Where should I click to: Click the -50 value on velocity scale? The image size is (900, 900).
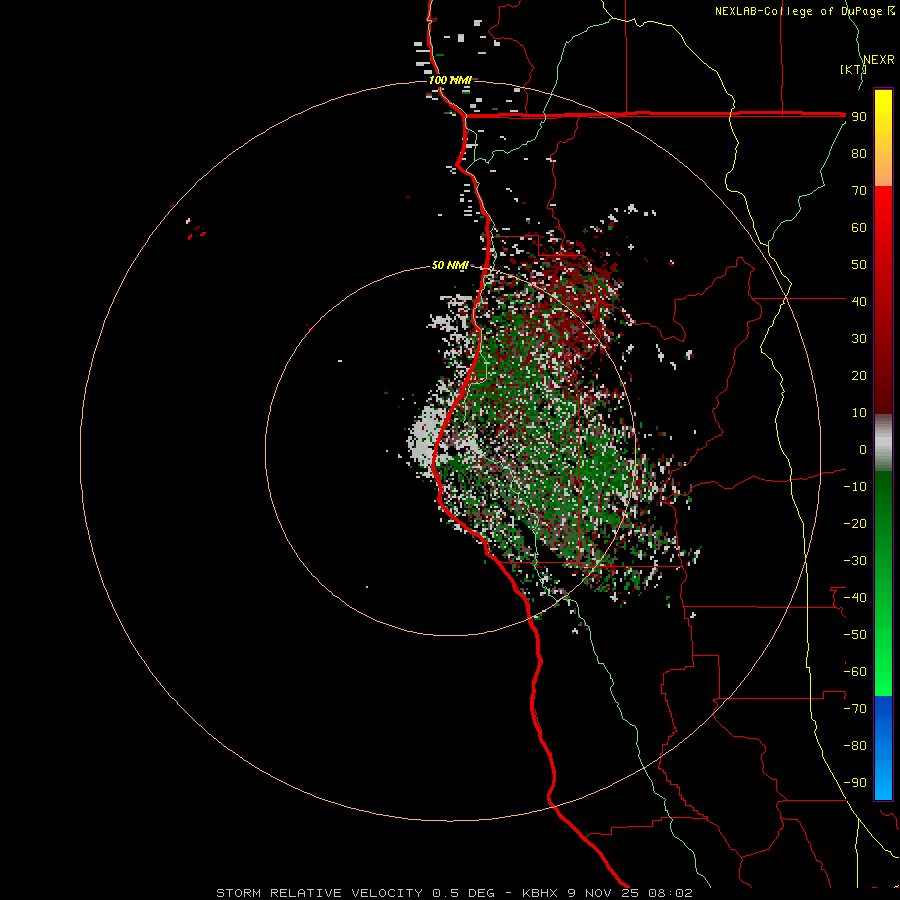[x=855, y=635]
